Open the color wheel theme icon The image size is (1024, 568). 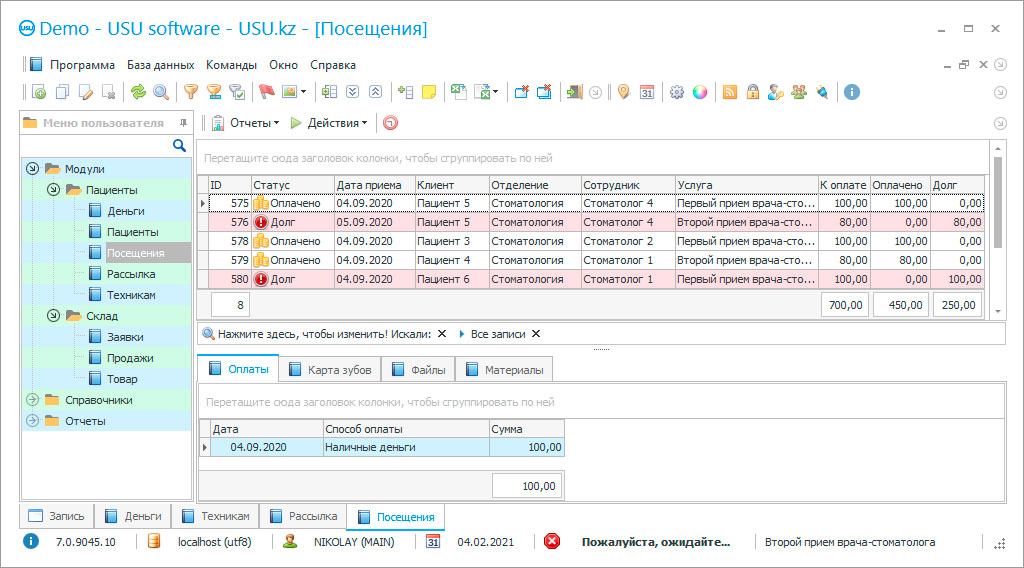tap(699, 92)
